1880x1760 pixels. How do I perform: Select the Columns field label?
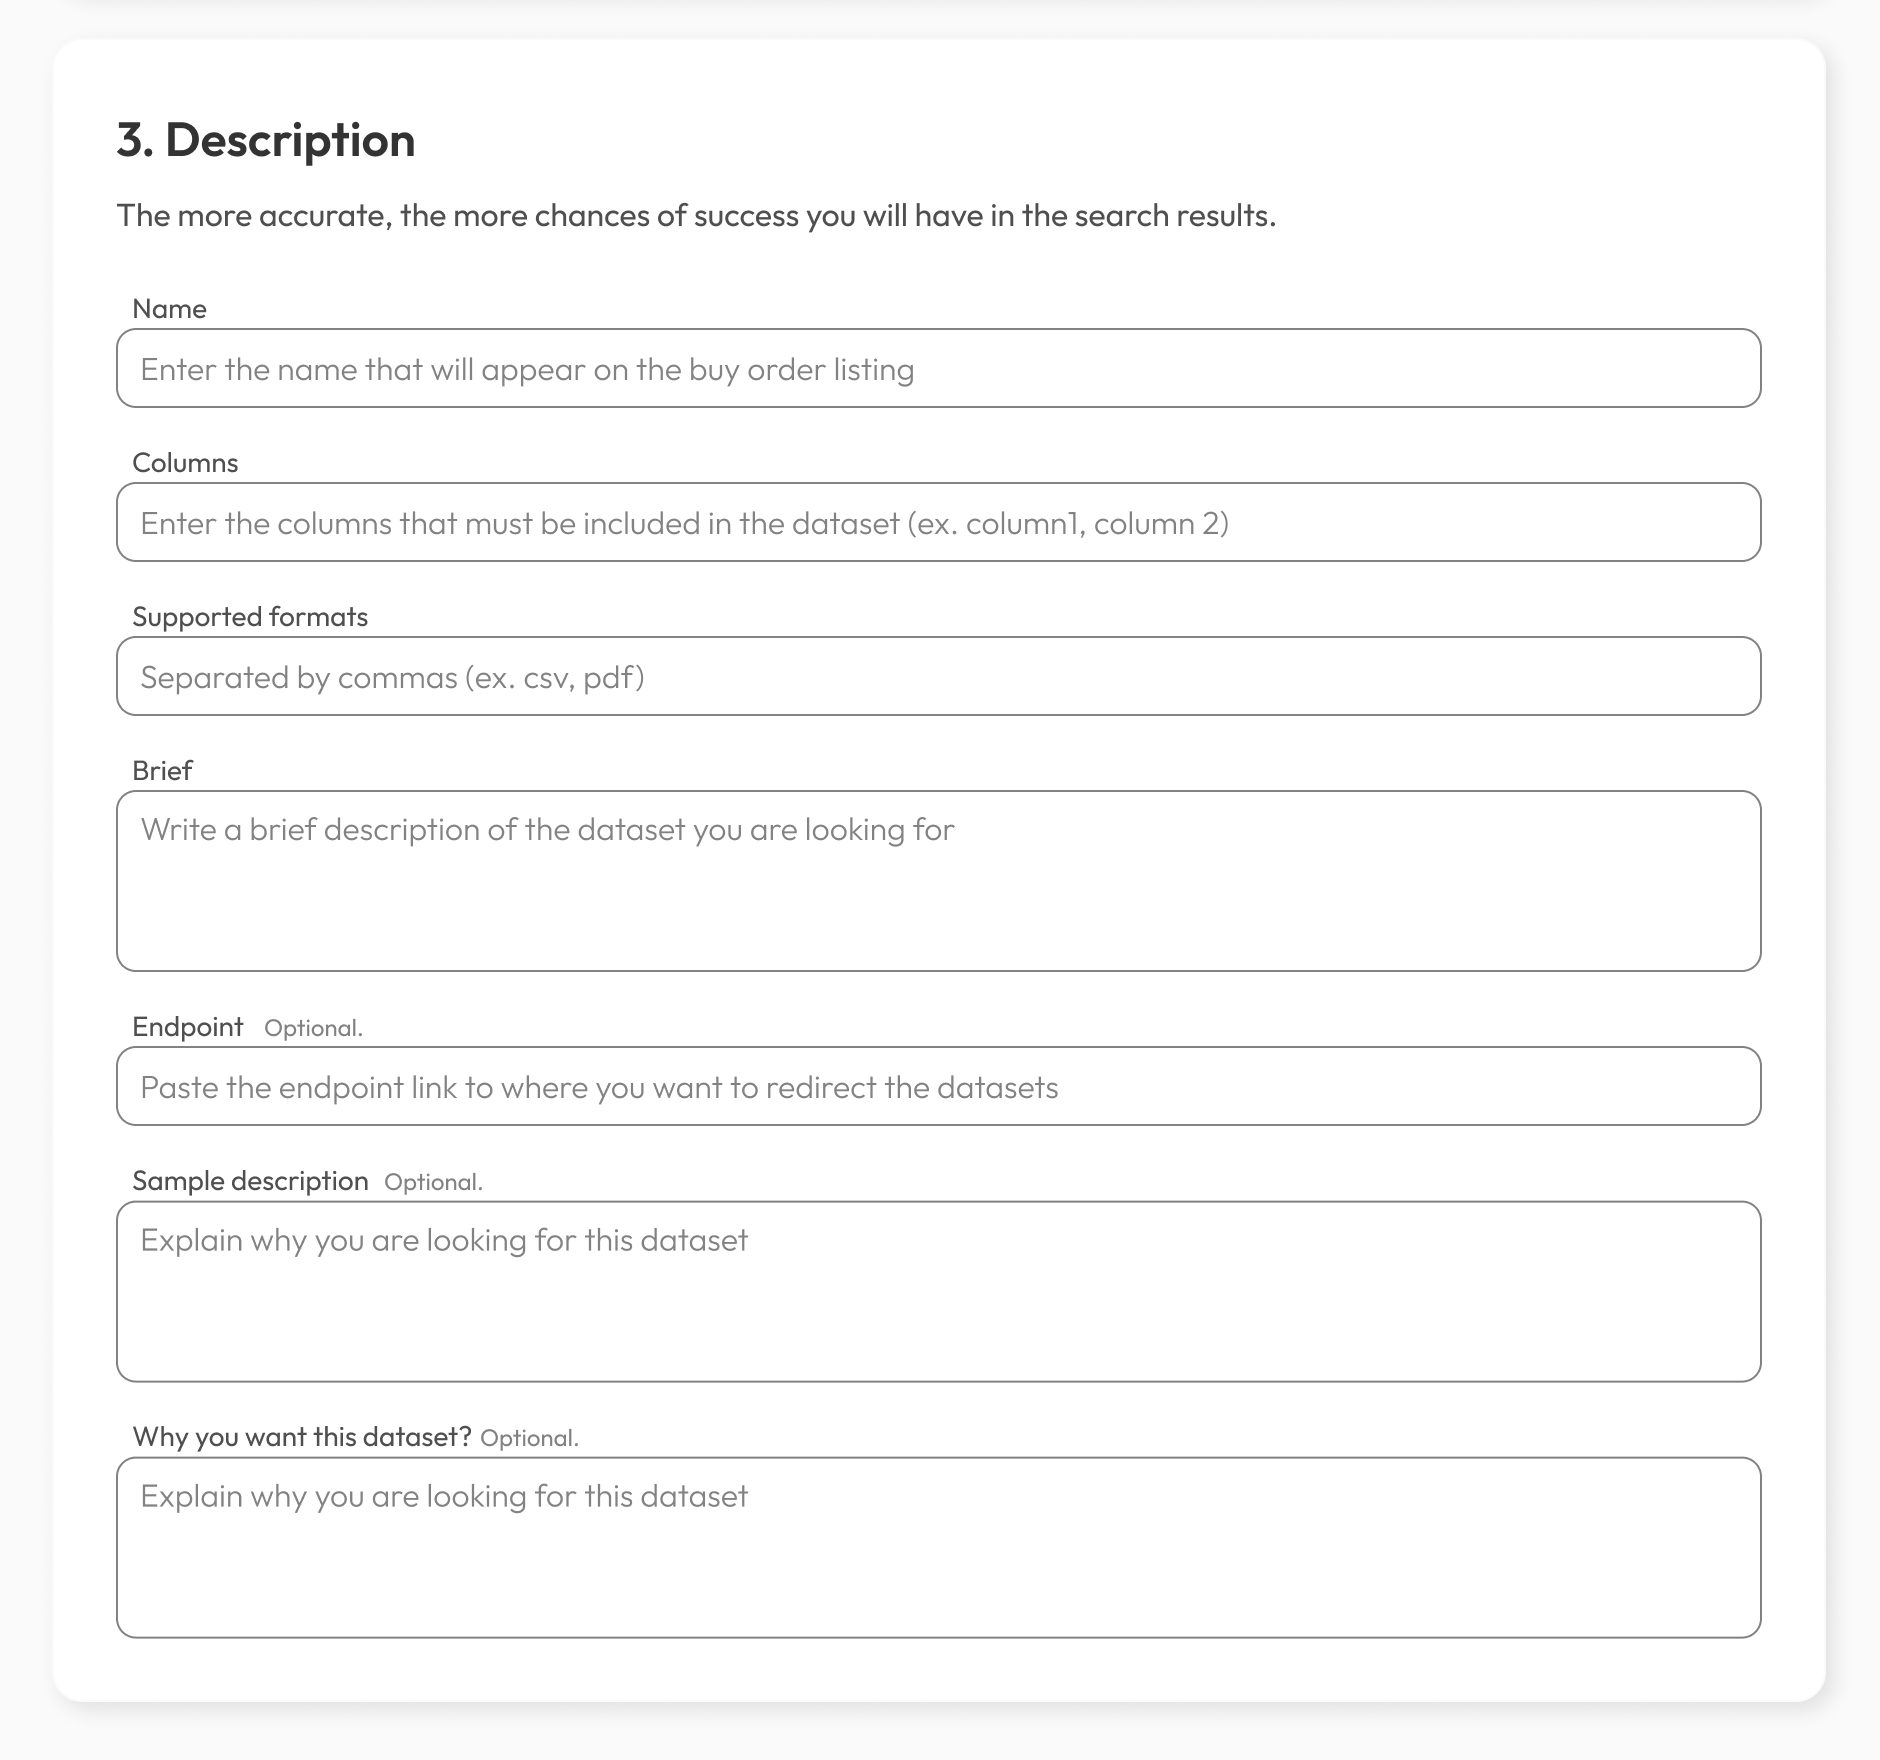click(185, 462)
